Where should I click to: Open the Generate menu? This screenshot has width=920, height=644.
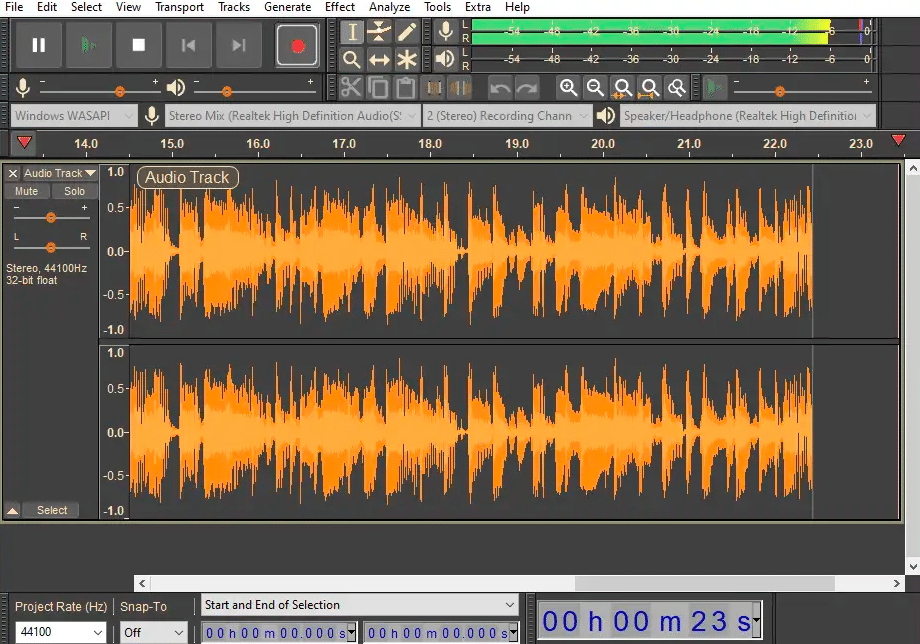coord(288,7)
